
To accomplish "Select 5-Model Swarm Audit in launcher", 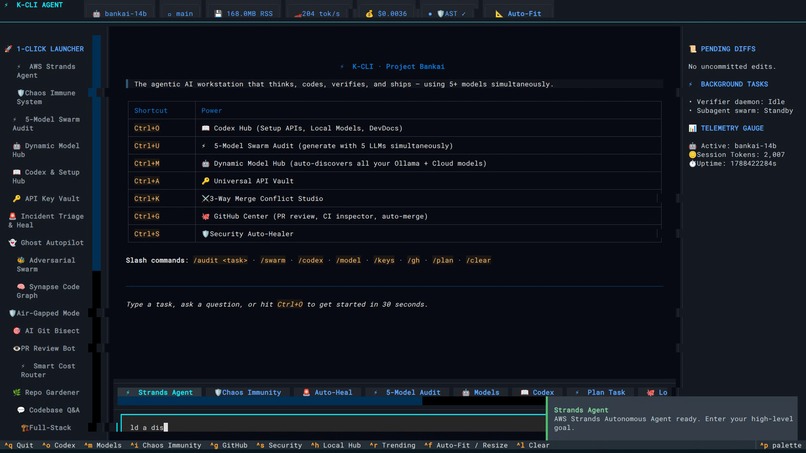I will pos(46,123).
